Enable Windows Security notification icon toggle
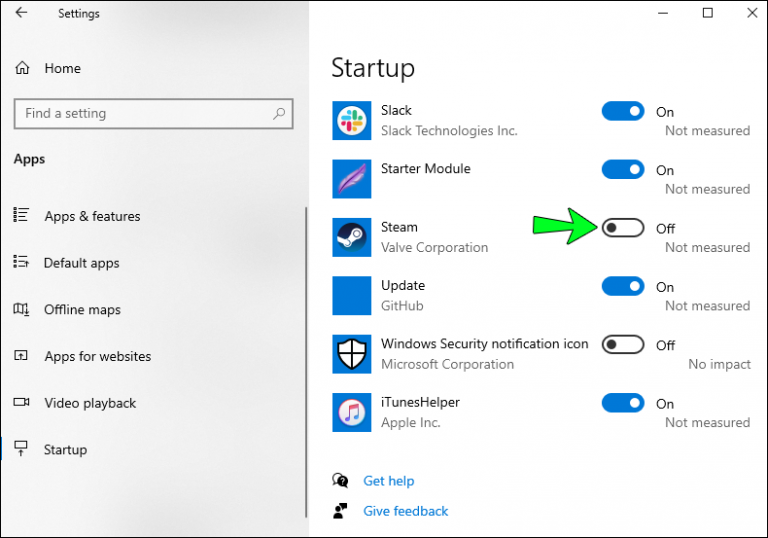The image size is (768, 538). [623, 344]
